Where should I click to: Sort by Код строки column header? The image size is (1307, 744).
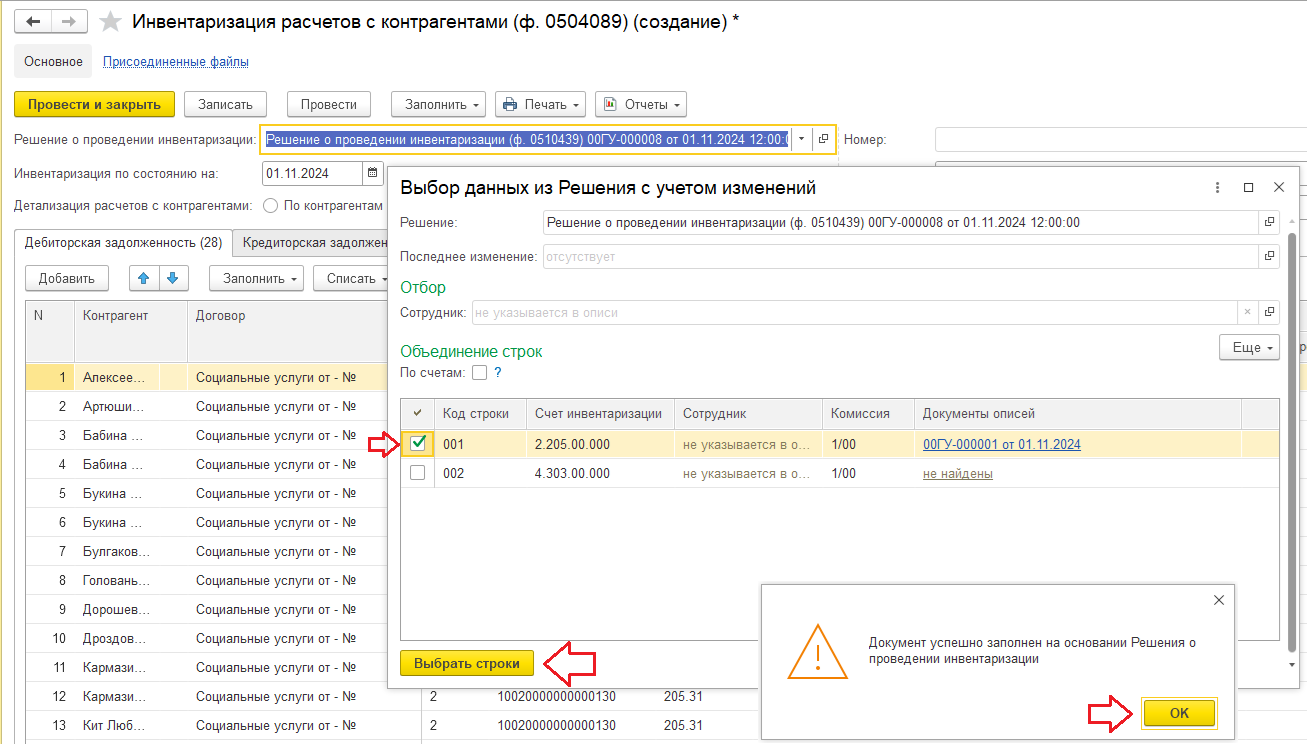tap(481, 413)
